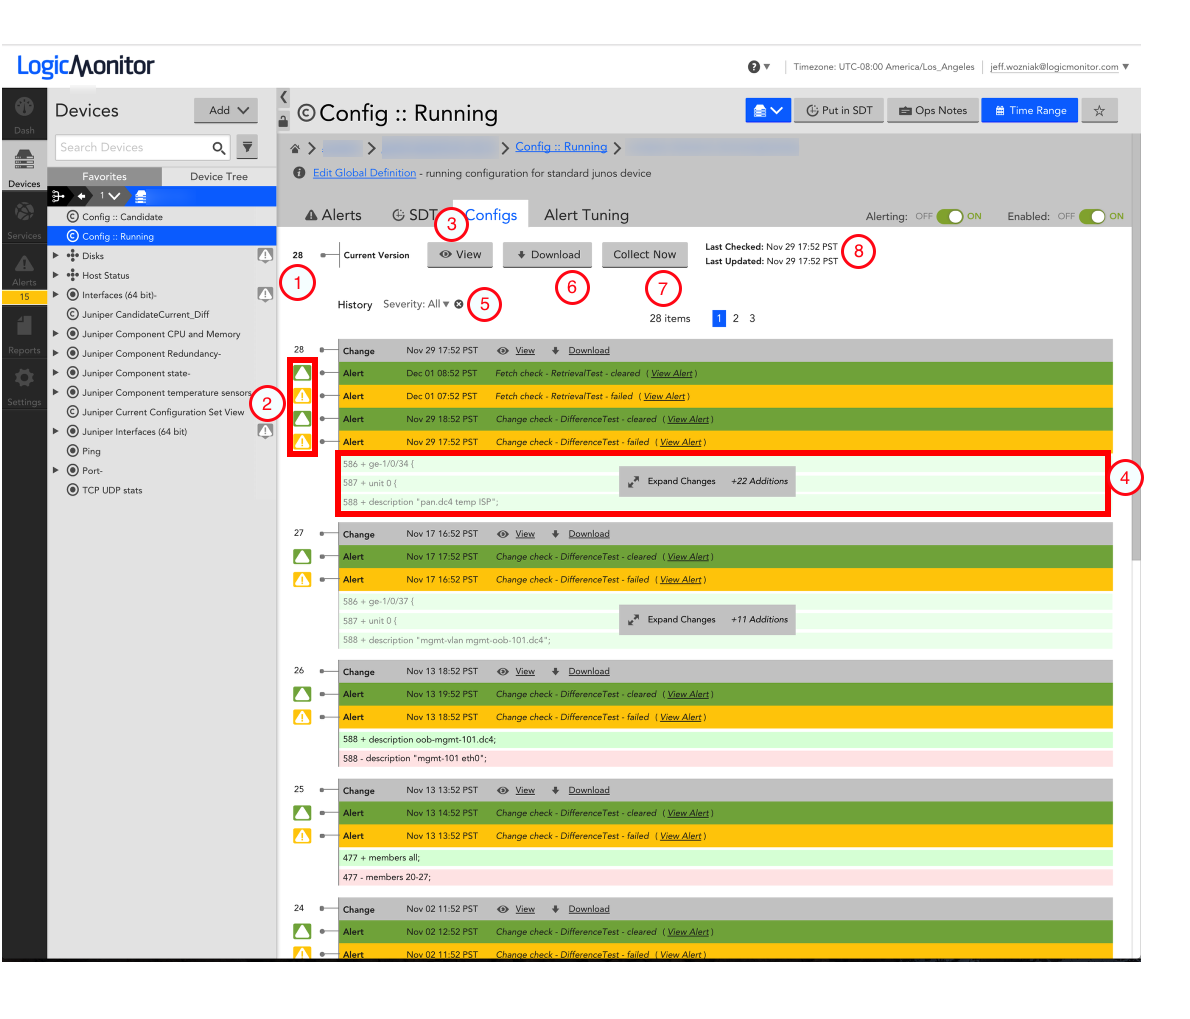Click the search magnifier in Devices panel
Image resolution: width=1190 pixels, height=1019 pixels.
(218, 148)
